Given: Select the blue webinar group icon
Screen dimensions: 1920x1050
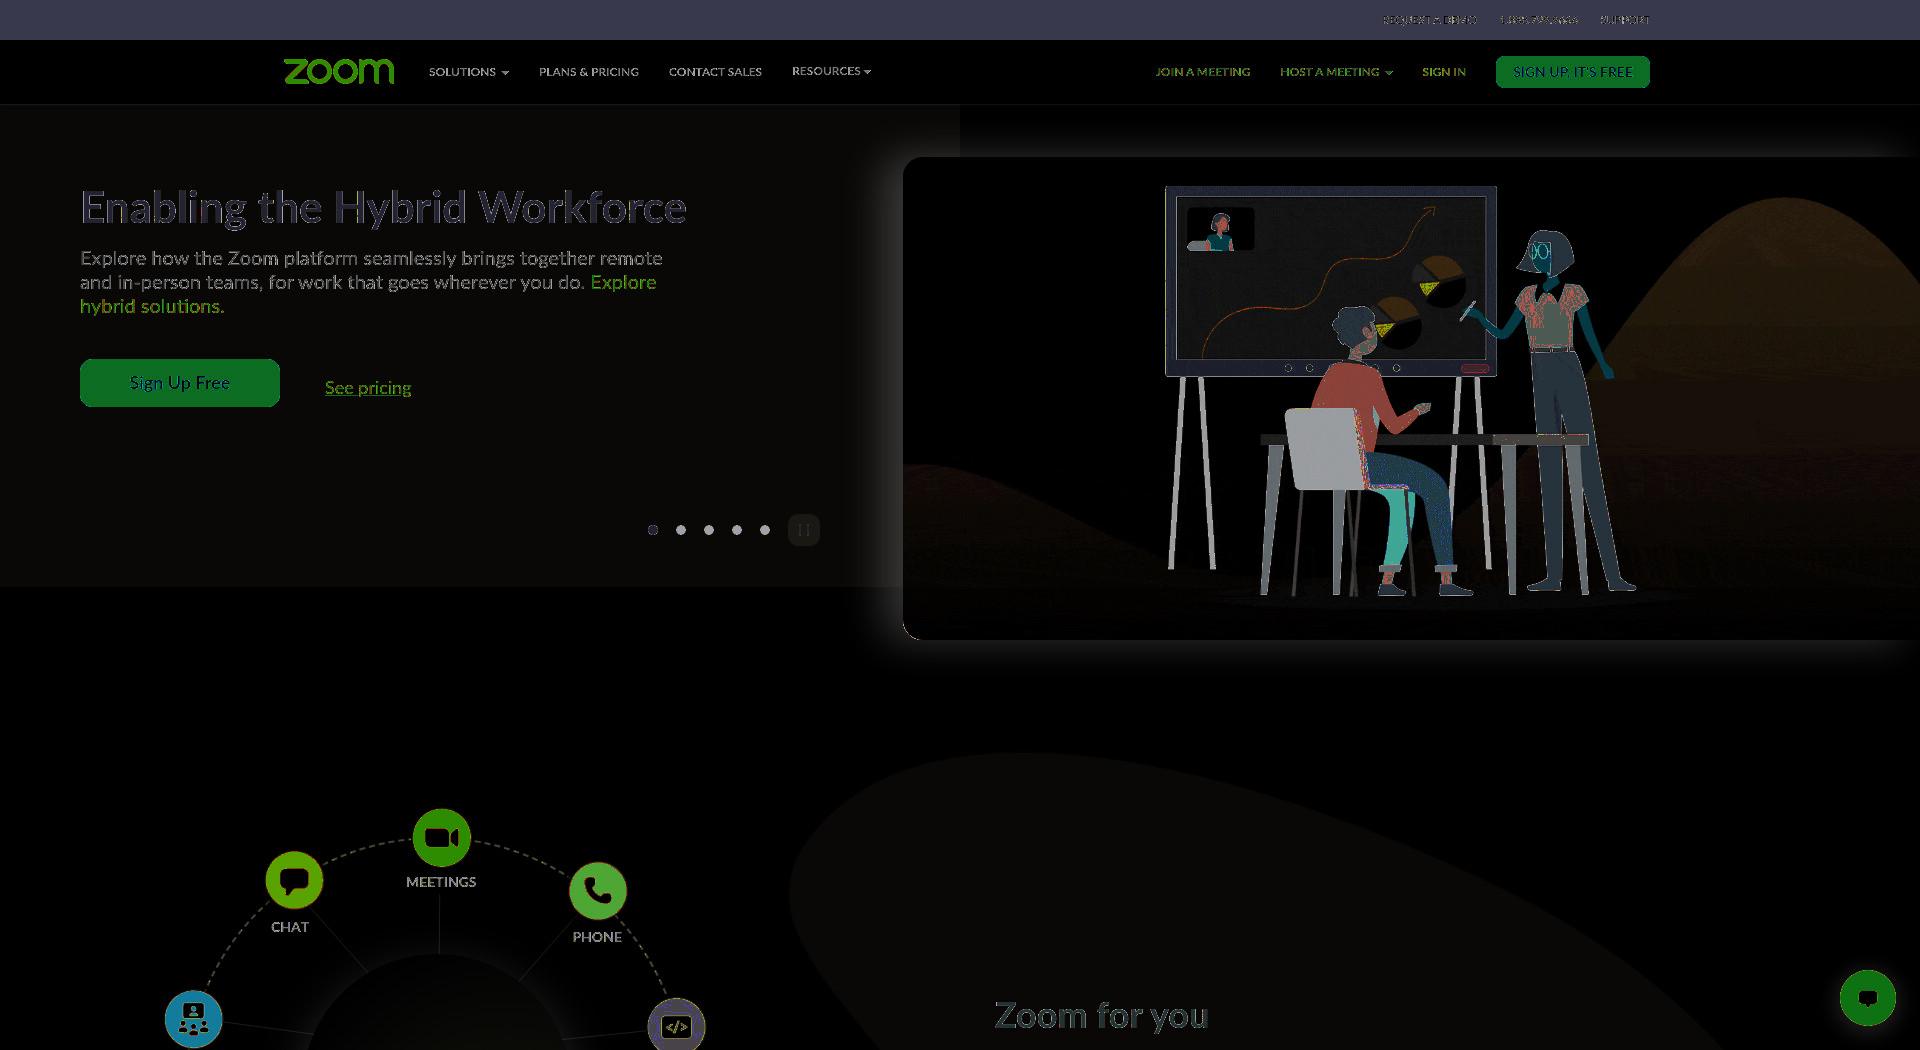Looking at the screenshot, I should (x=193, y=1019).
